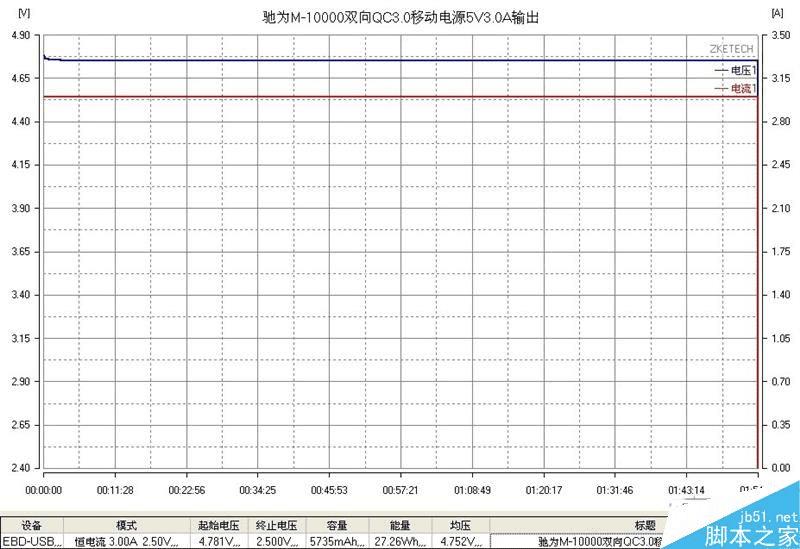Click the 0.00 current axis label
Screen dimensions: 800x549
781,468
